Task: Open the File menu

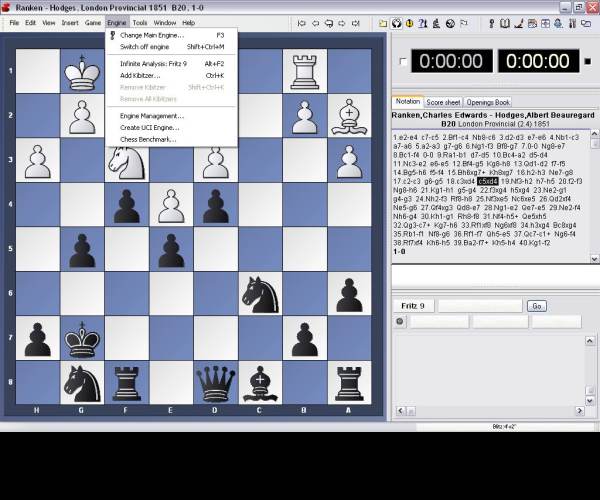Action: pyautogui.click(x=14, y=23)
